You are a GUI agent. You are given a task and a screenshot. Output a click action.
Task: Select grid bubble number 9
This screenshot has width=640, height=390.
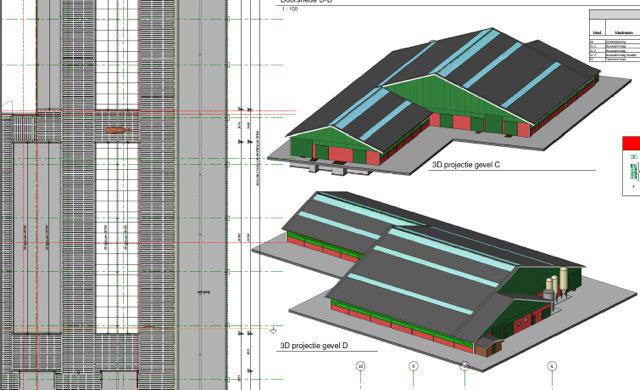(x=413, y=366)
